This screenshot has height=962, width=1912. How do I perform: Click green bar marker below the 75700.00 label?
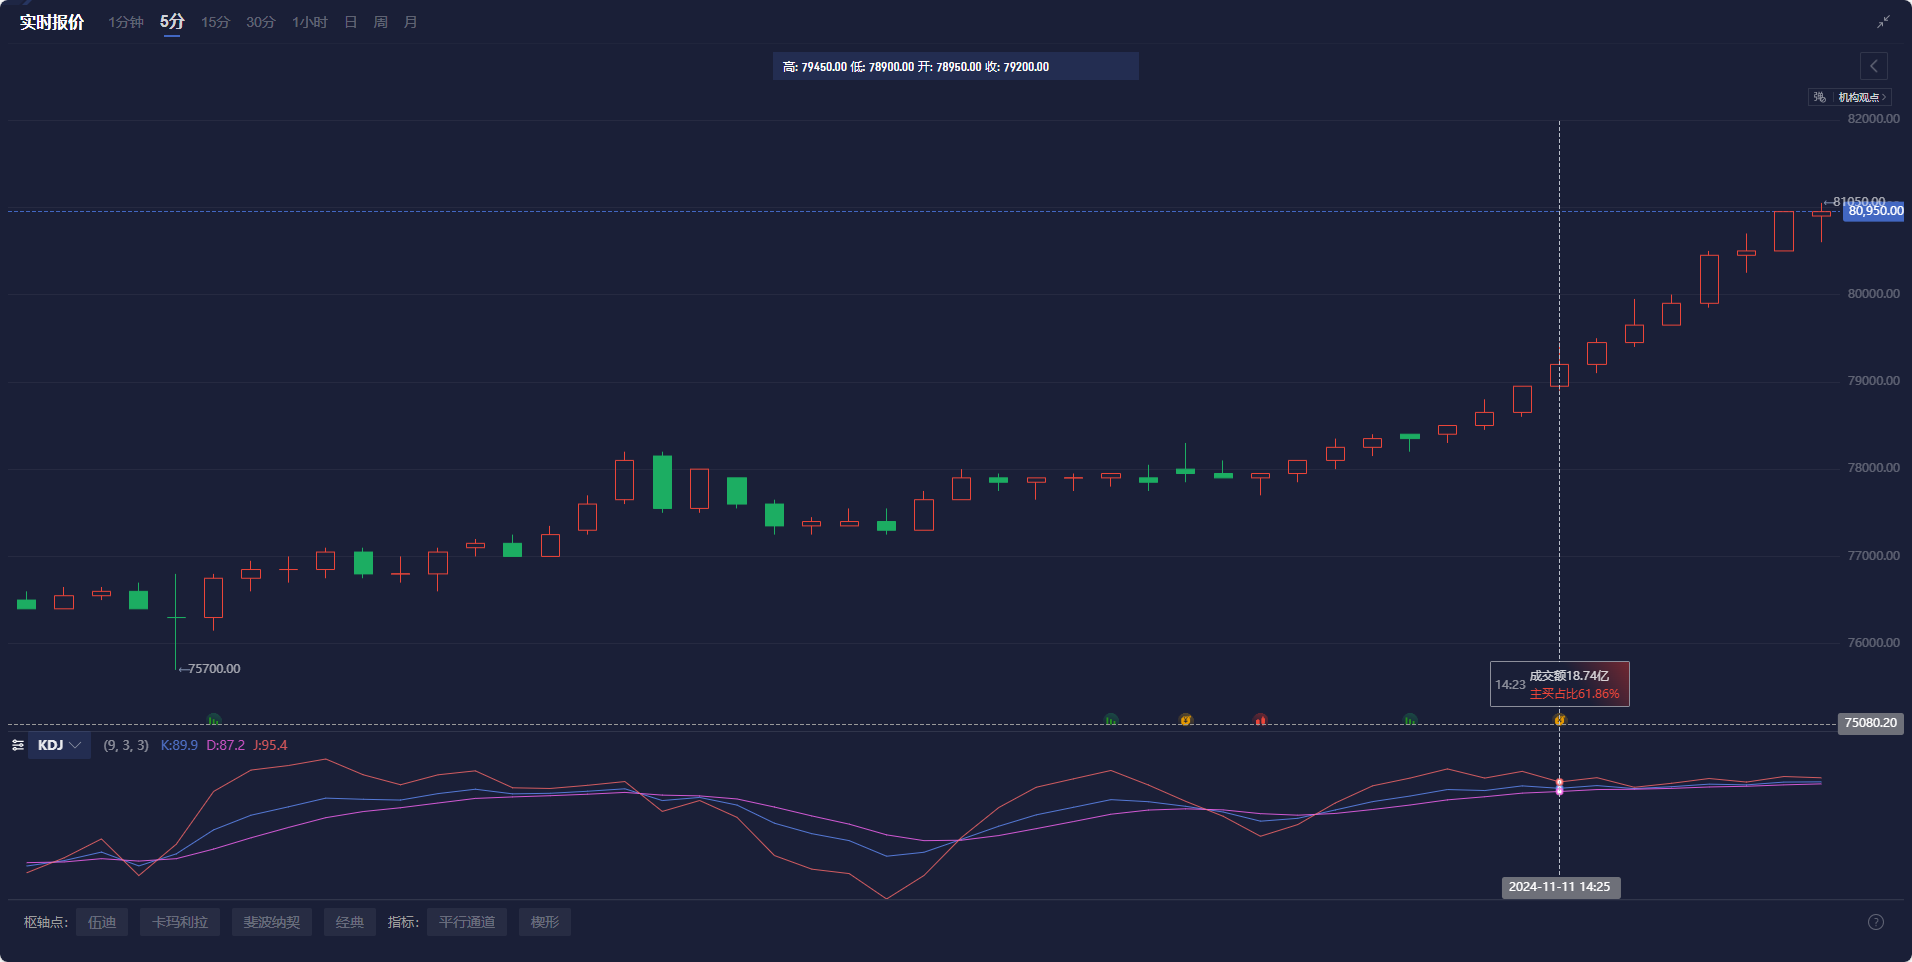pyautogui.click(x=213, y=719)
